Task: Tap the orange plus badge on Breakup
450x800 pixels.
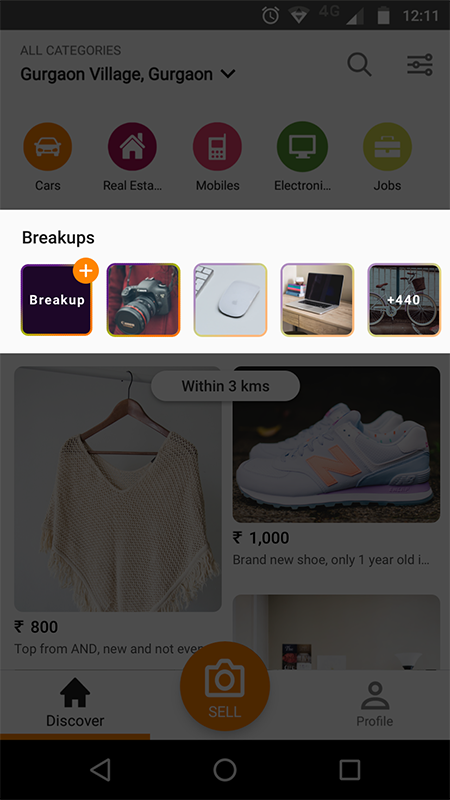Action: coord(86,270)
